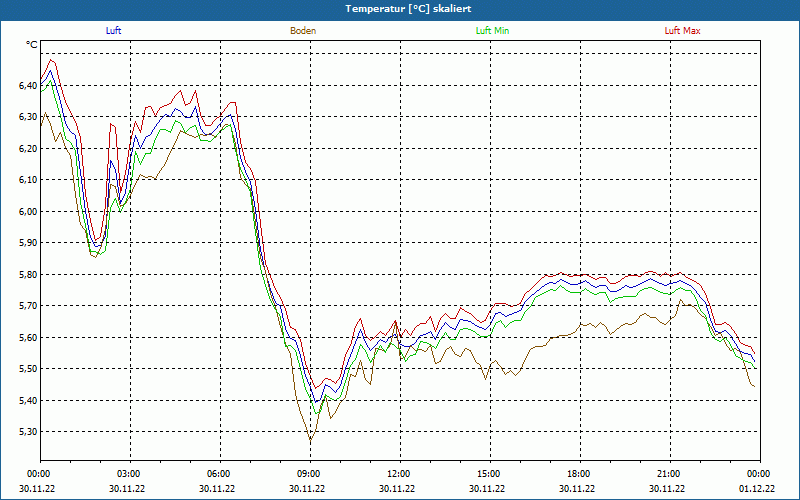
Task: Click the blue Luft legend label
Action: 113,31
